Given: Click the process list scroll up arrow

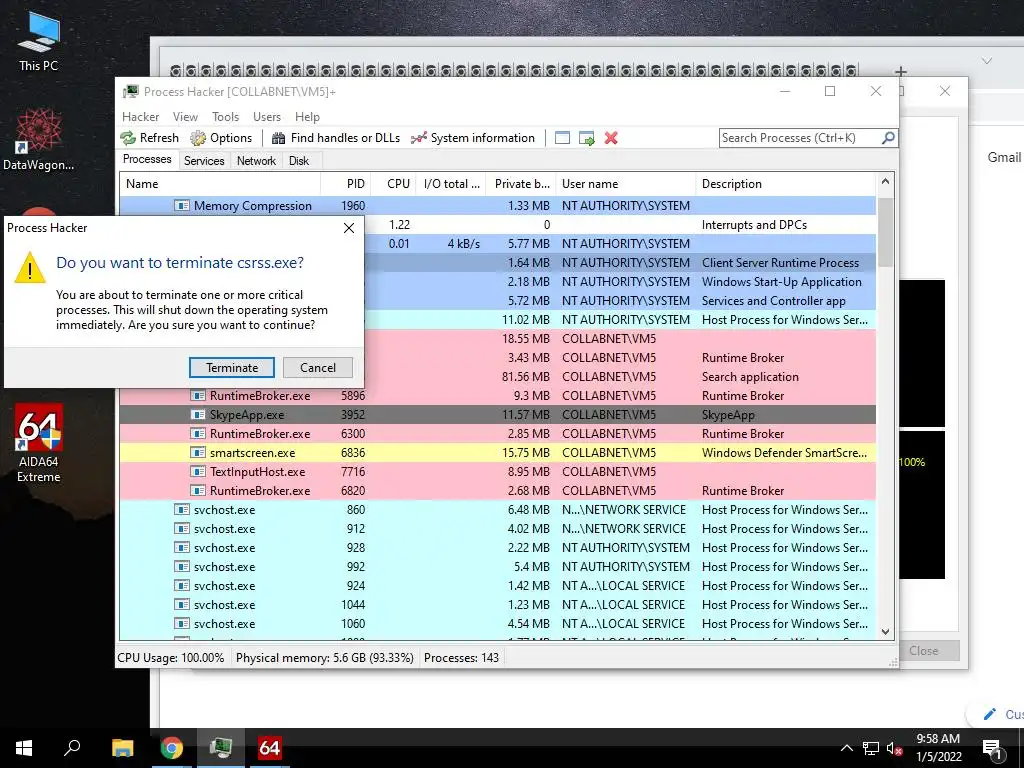Looking at the screenshot, I should click(x=886, y=182).
